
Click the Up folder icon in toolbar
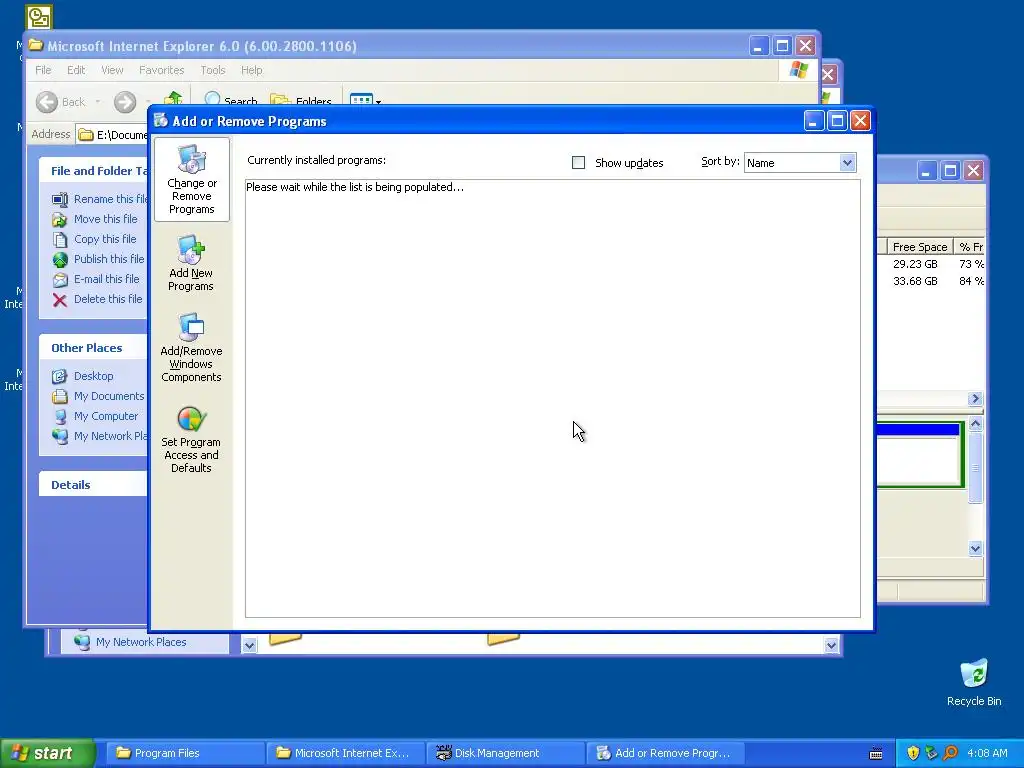pyautogui.click(x=173, y=99)
